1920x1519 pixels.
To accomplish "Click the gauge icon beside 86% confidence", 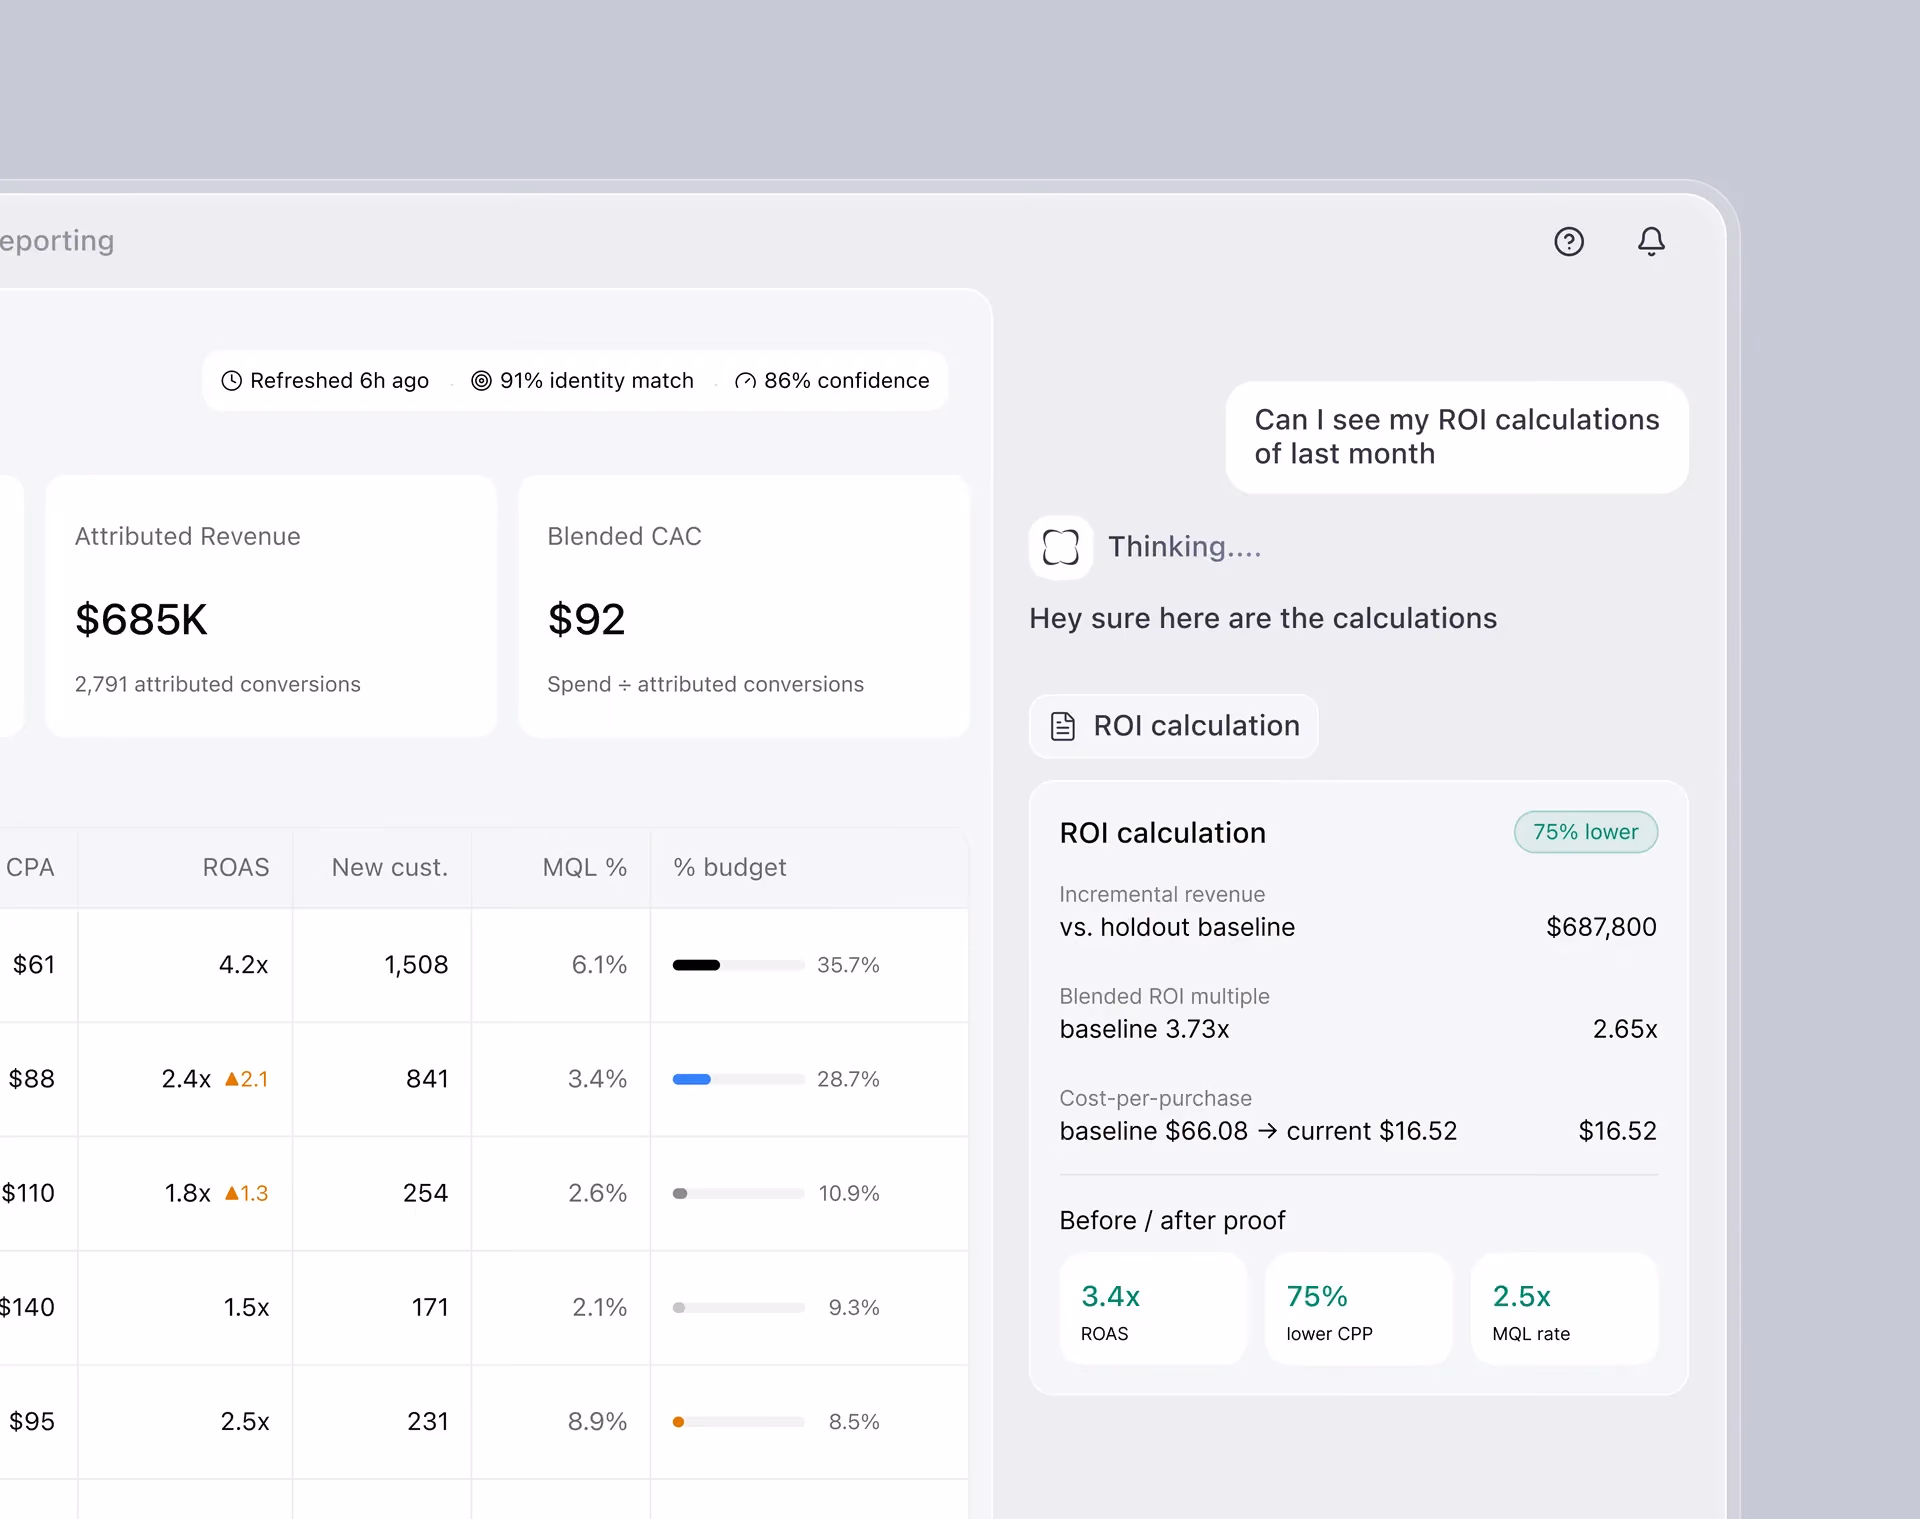I will pos(745,381).
